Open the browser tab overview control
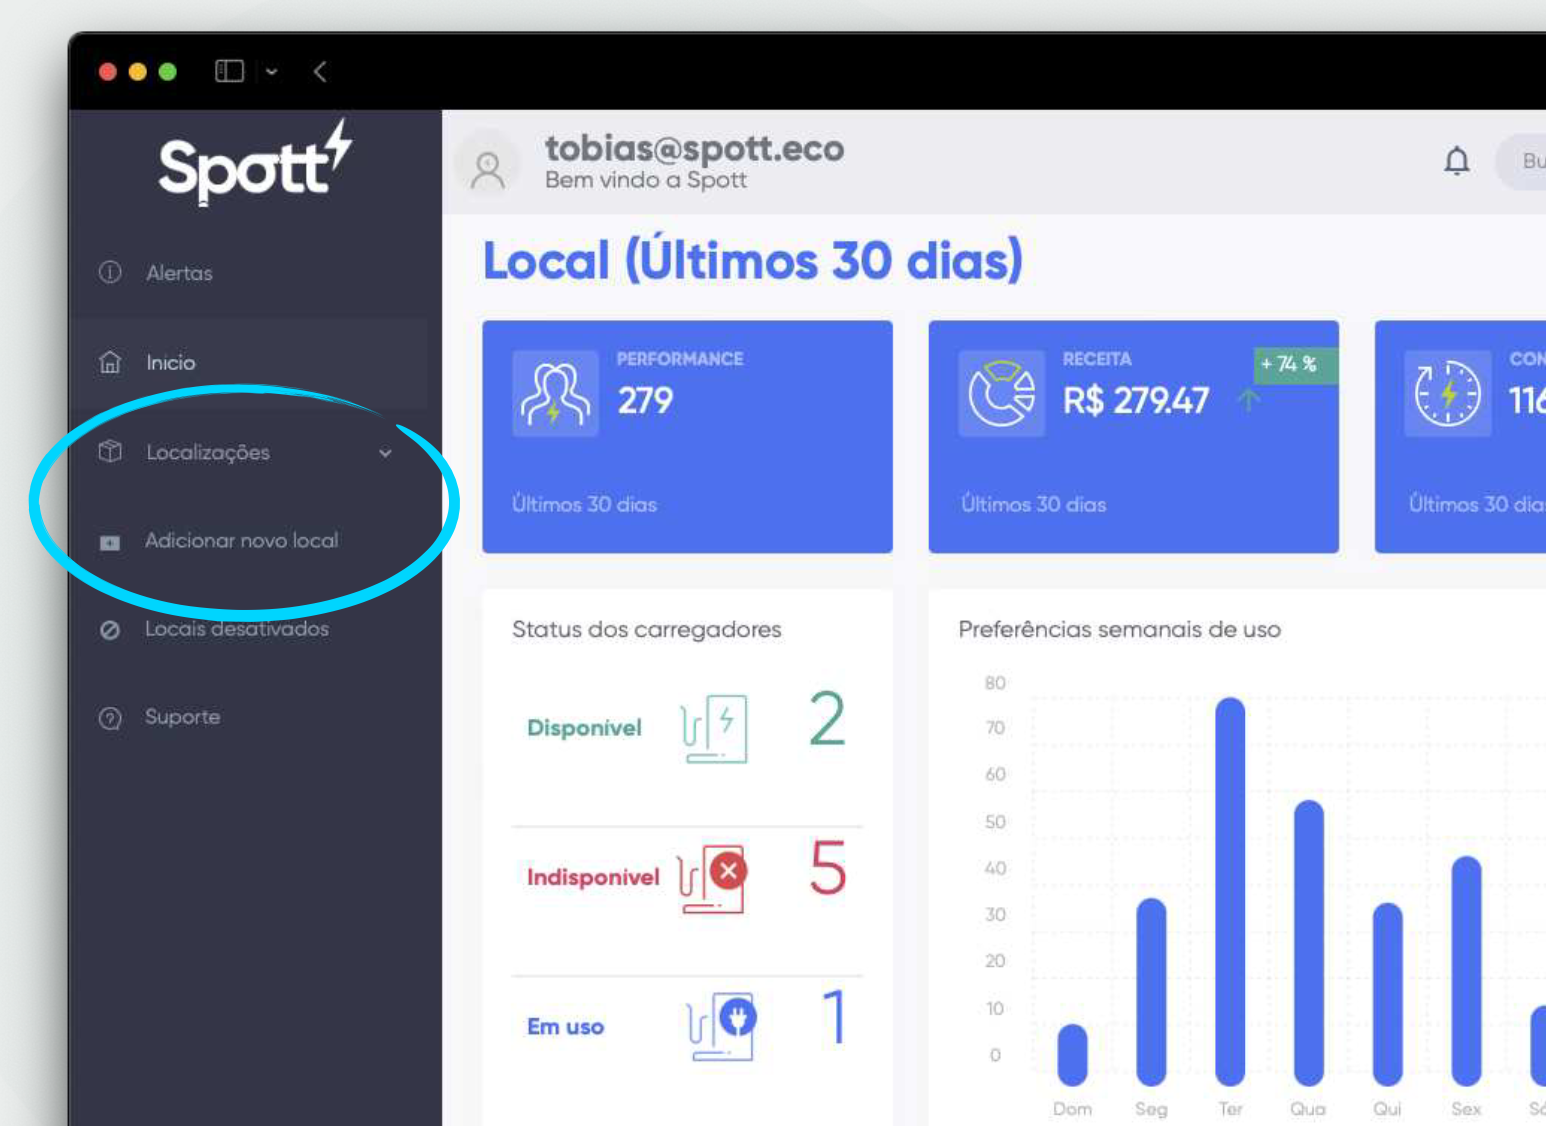The height and width of the screenshot is (1126, 1546). [x=228, y=71]
